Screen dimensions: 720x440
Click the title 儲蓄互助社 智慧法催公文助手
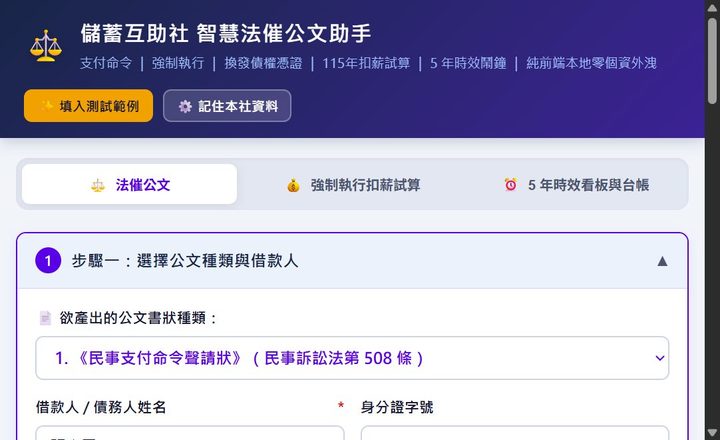pos(226,34)
